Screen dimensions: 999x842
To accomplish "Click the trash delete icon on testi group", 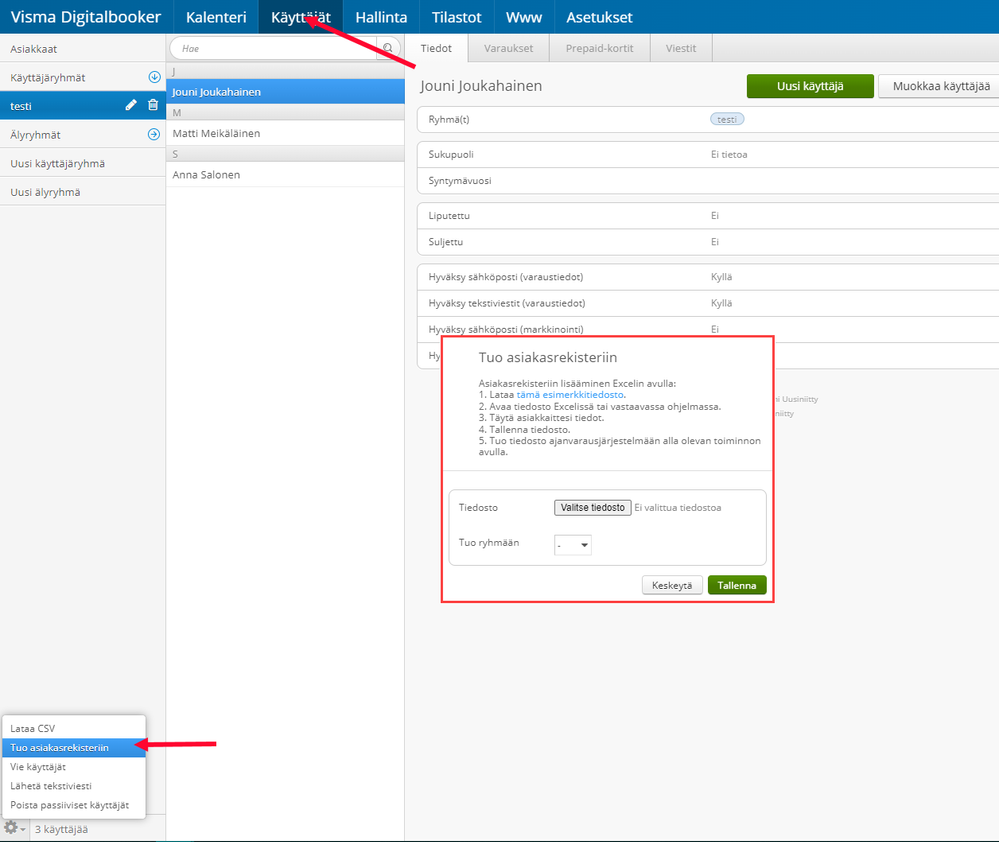I will pos(153,105).
